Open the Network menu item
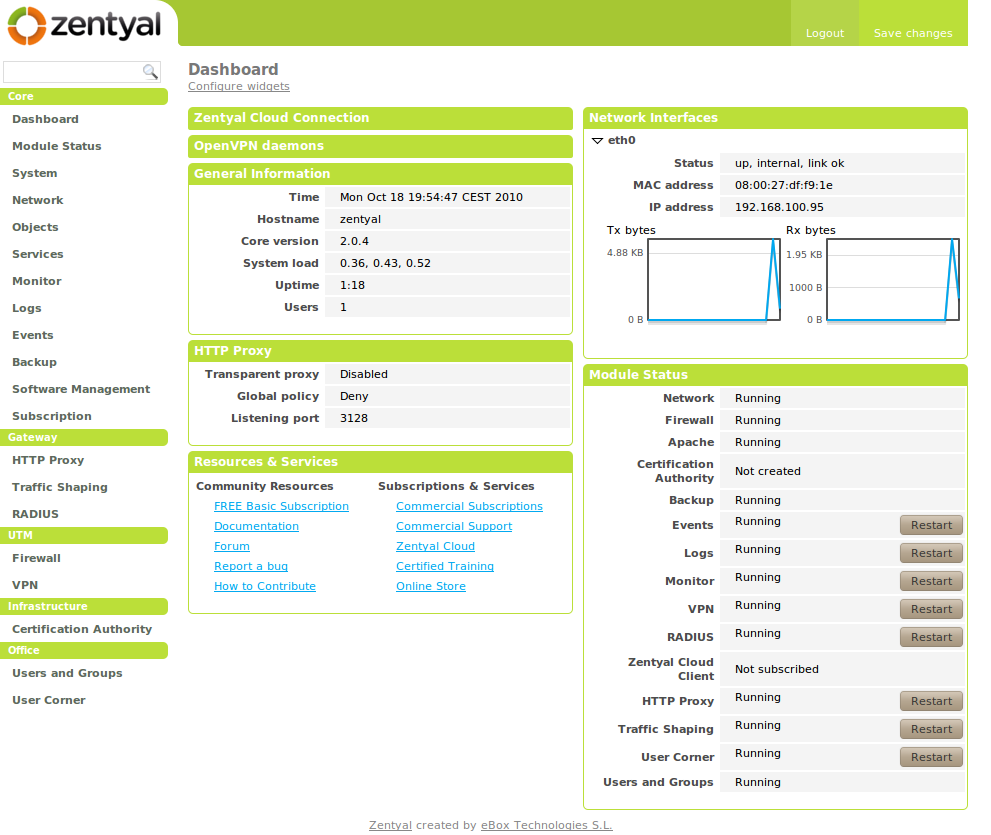The width and height of the screenshot is (991, 835). click(x=38, y=200)
